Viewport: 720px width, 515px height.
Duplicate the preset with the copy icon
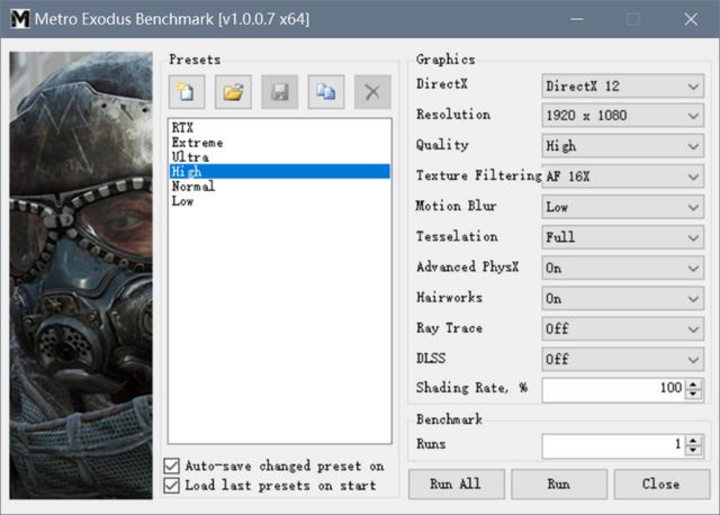(326, 92)
